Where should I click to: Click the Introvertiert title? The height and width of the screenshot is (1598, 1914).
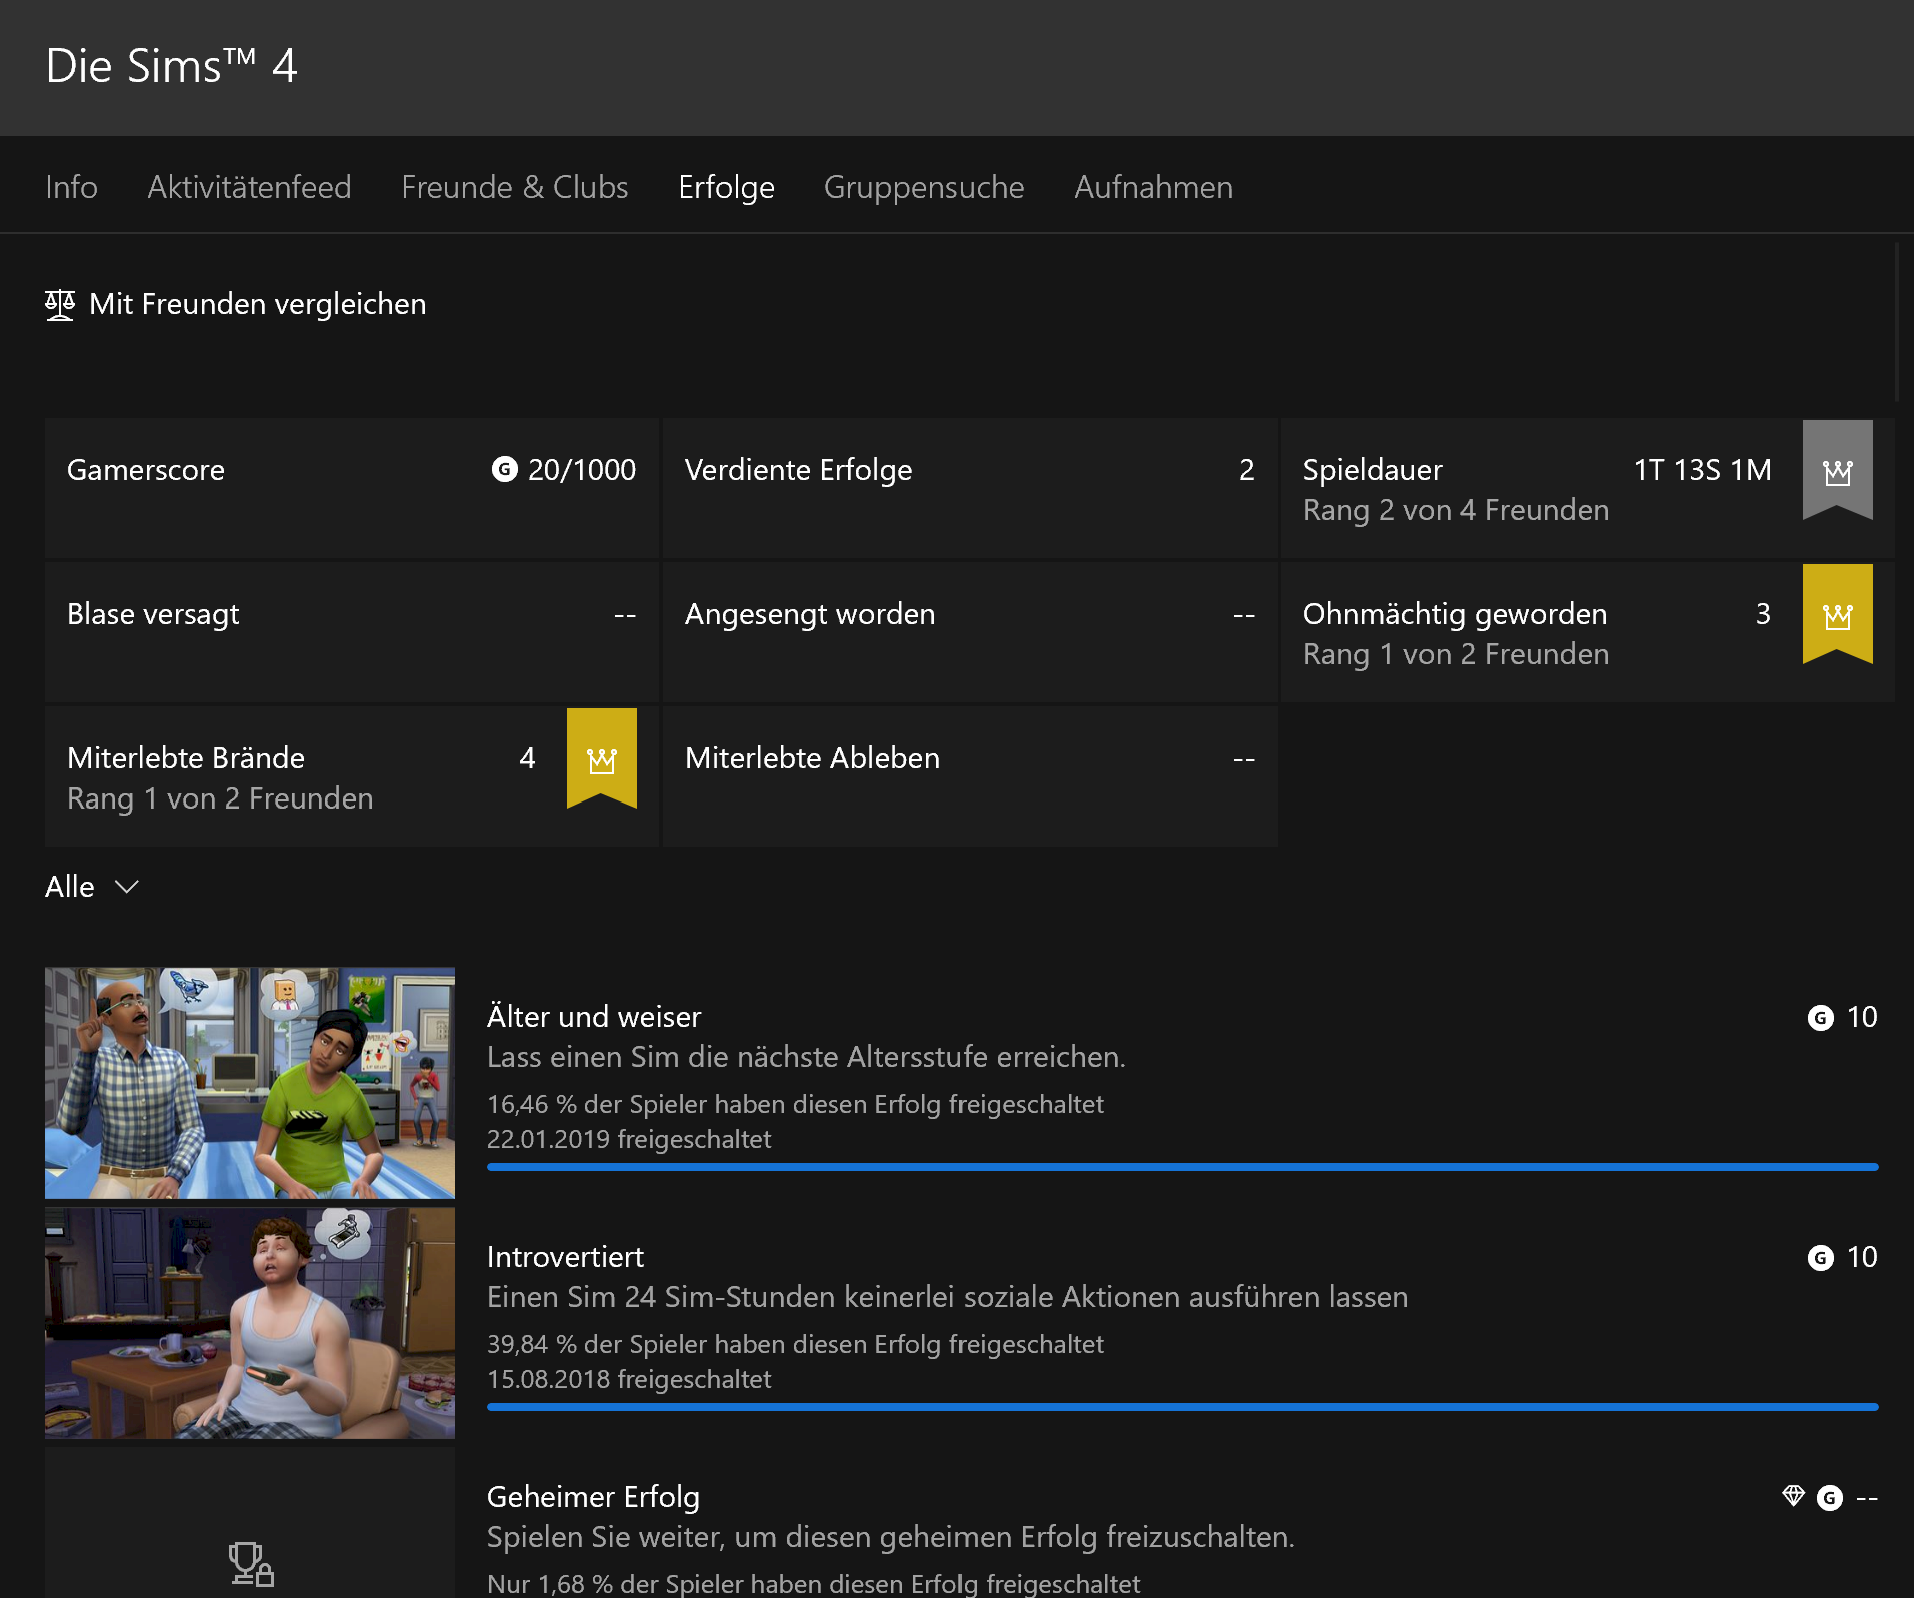[x=565, y=1257]
